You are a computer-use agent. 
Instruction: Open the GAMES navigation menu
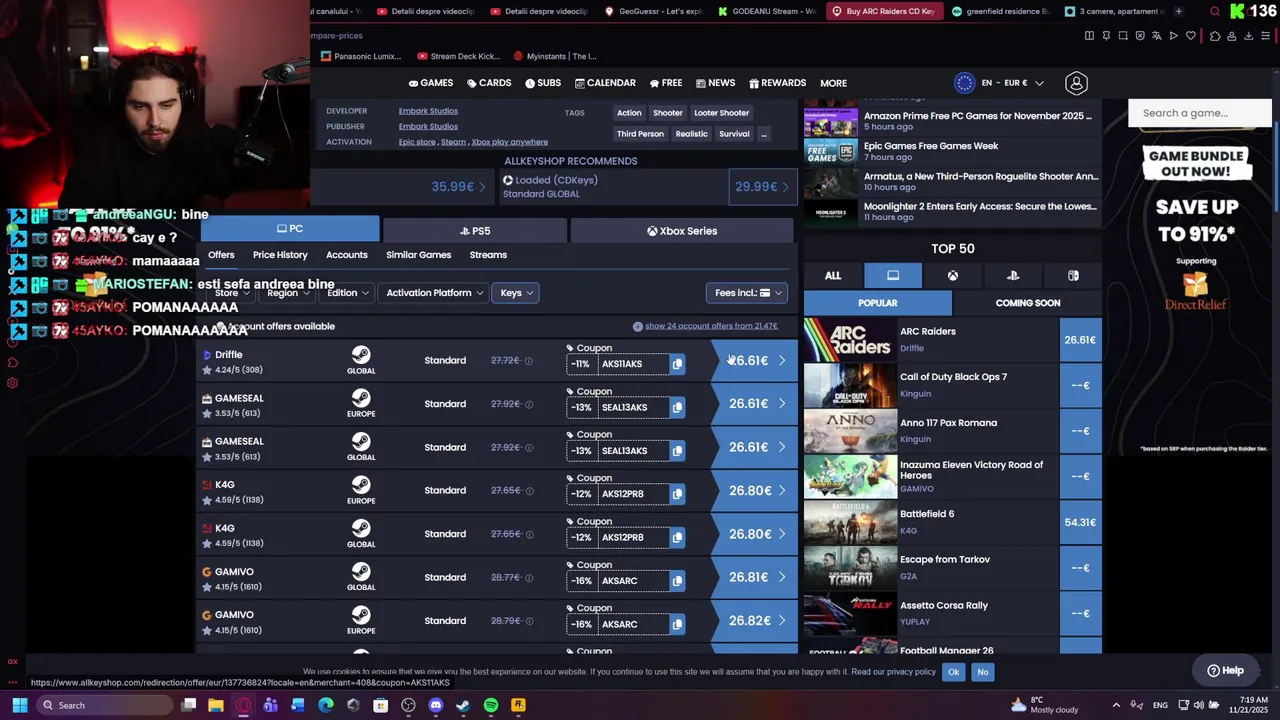pos(431,83)
